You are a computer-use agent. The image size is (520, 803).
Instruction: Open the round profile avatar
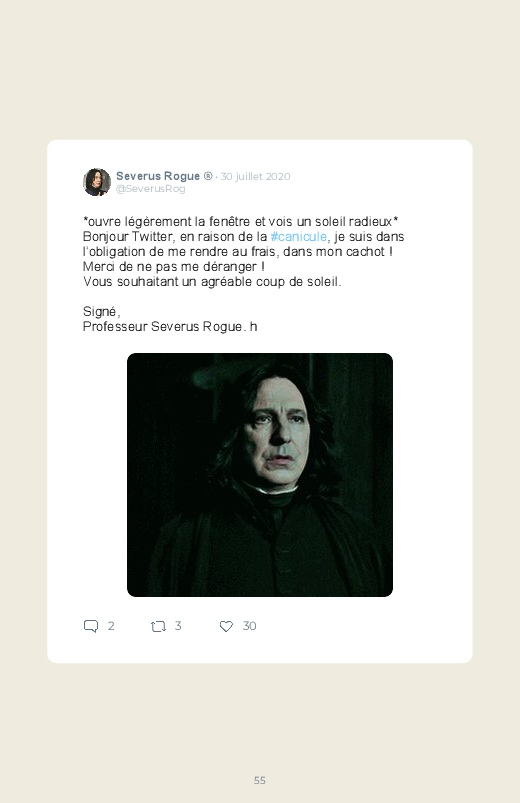click(x=97, y=182)
